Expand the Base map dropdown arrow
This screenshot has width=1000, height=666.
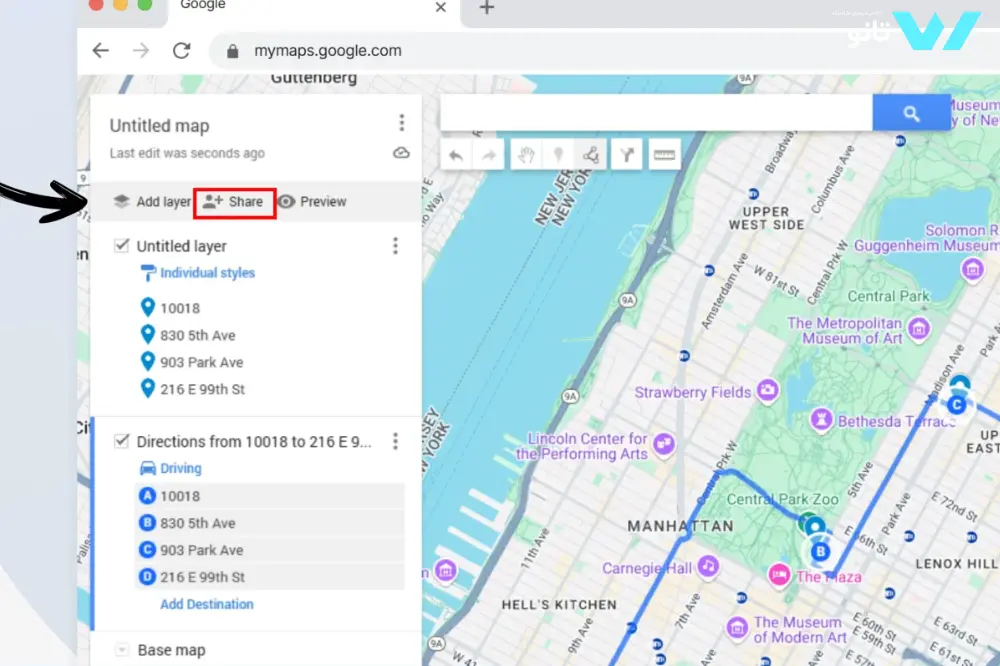pyautogui.click(x=122, y=650)
